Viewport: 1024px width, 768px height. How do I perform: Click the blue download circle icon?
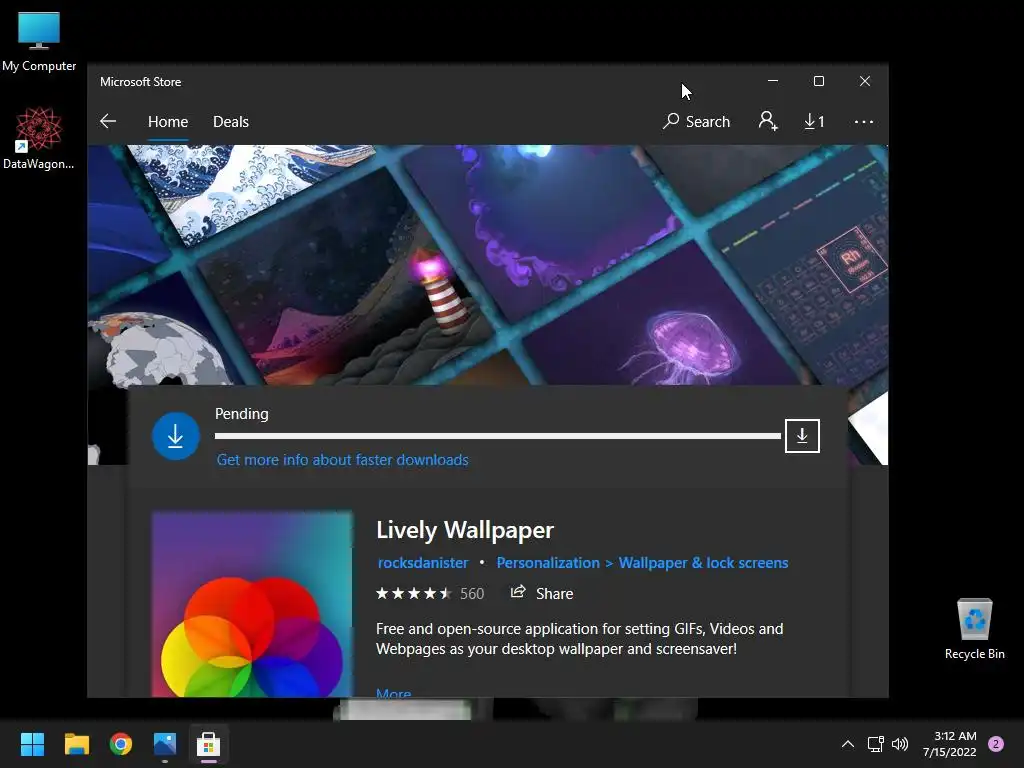click(x=176, y=436)
